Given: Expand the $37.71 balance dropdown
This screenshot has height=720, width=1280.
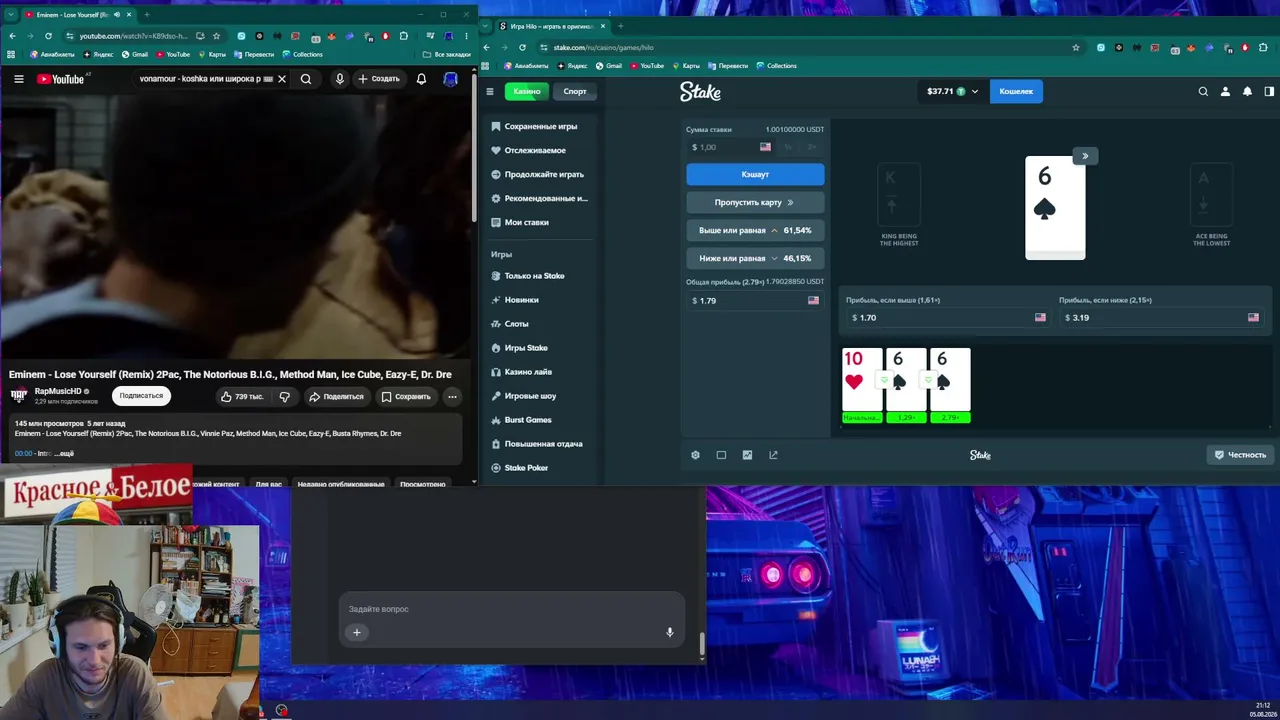Looking at the screenshot, I should [952, 91].
